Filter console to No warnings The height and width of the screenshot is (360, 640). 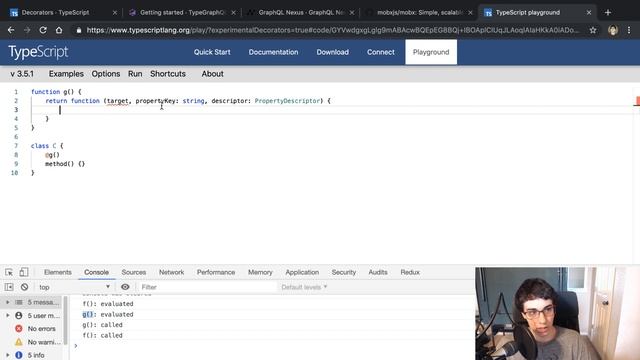pyautogui.click(x=38, y=342)
